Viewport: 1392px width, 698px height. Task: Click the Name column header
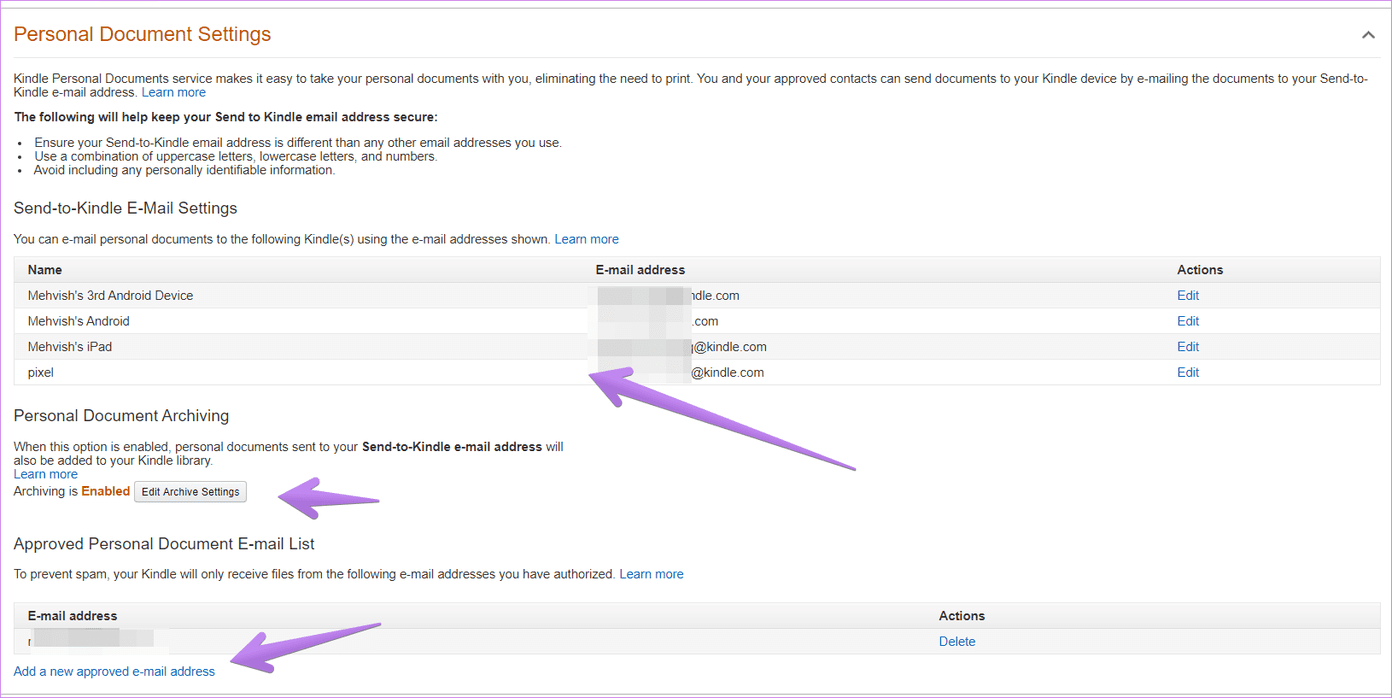pyautogui.click(x=45, y=270)
